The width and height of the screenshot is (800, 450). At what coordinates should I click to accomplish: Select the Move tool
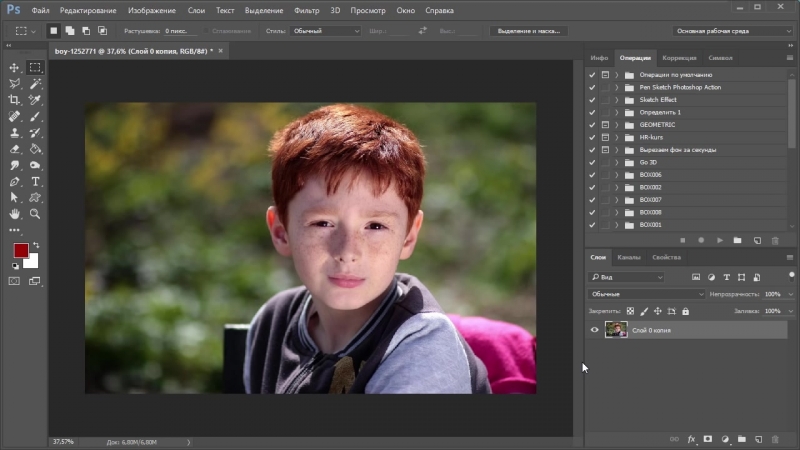pyautogui.click(x=14, y=67)
